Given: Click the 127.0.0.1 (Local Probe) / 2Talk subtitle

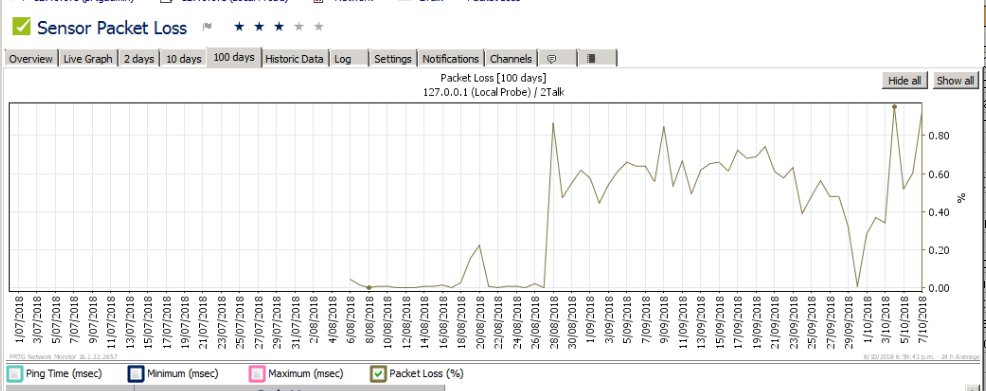Looking at the screenshot, I should [x=493, y=92].
